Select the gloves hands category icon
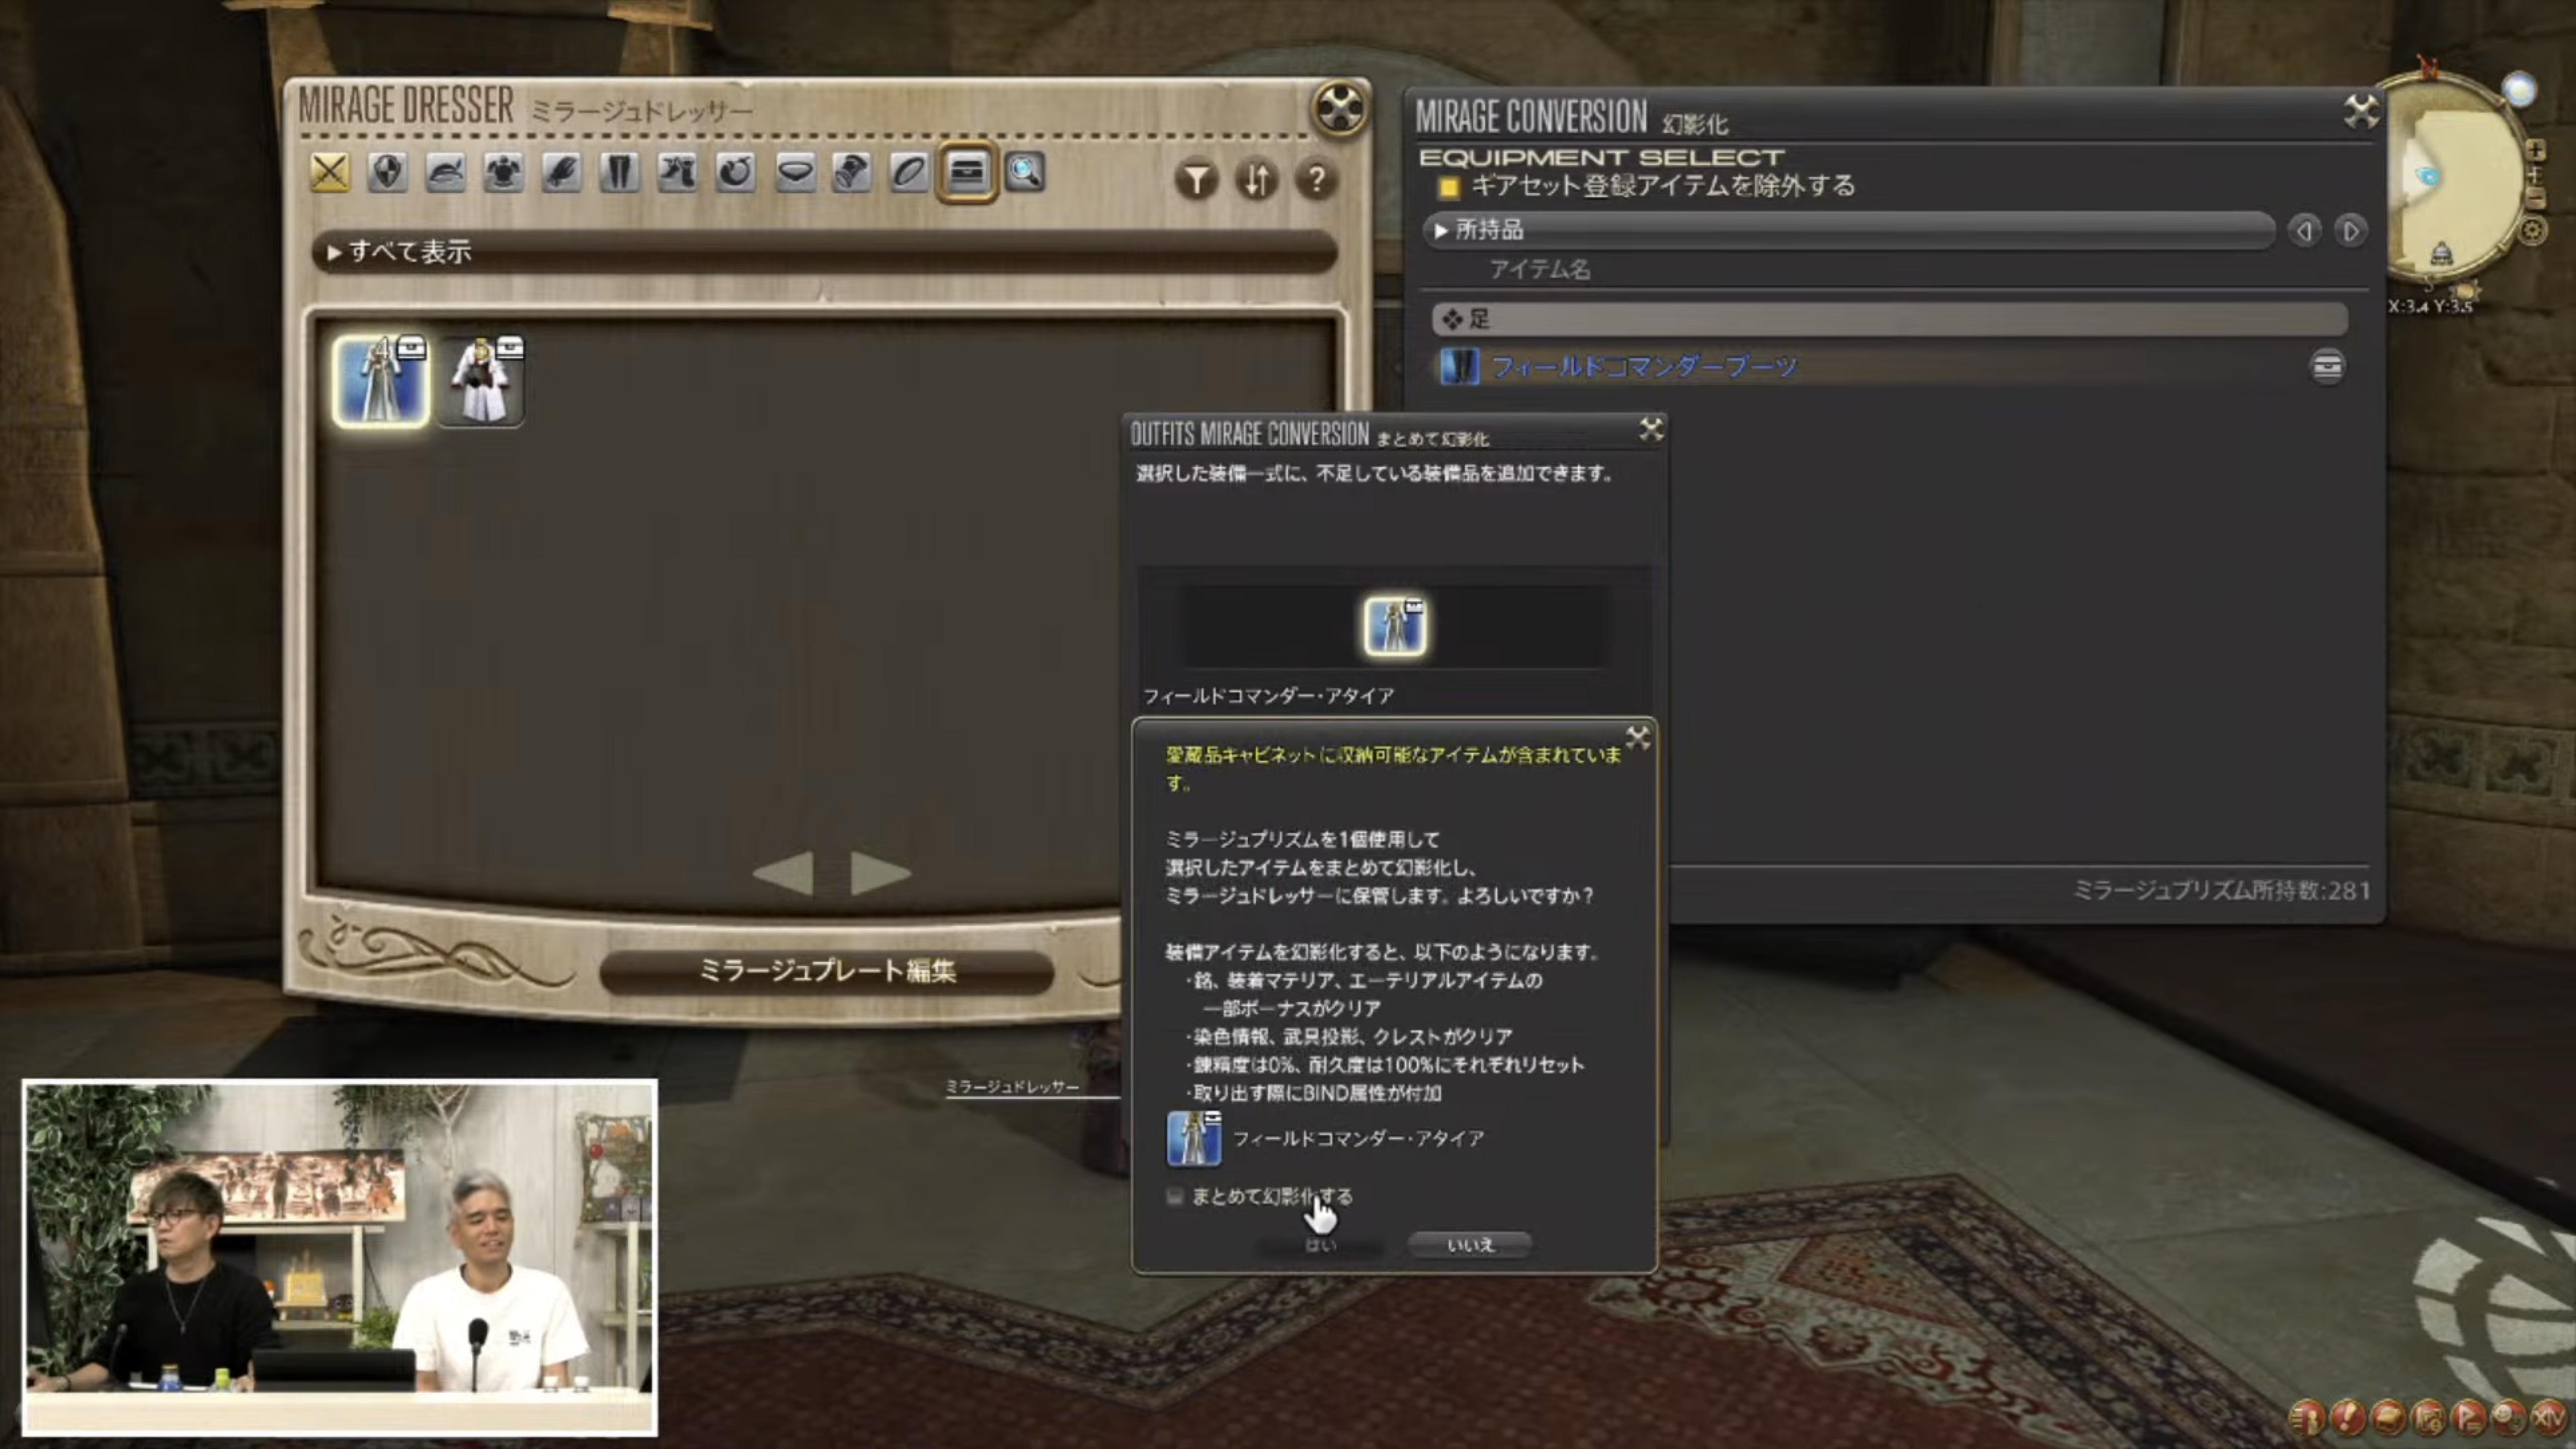The width and height of the screenshot is (2576, 1449). tap(561, 173)
